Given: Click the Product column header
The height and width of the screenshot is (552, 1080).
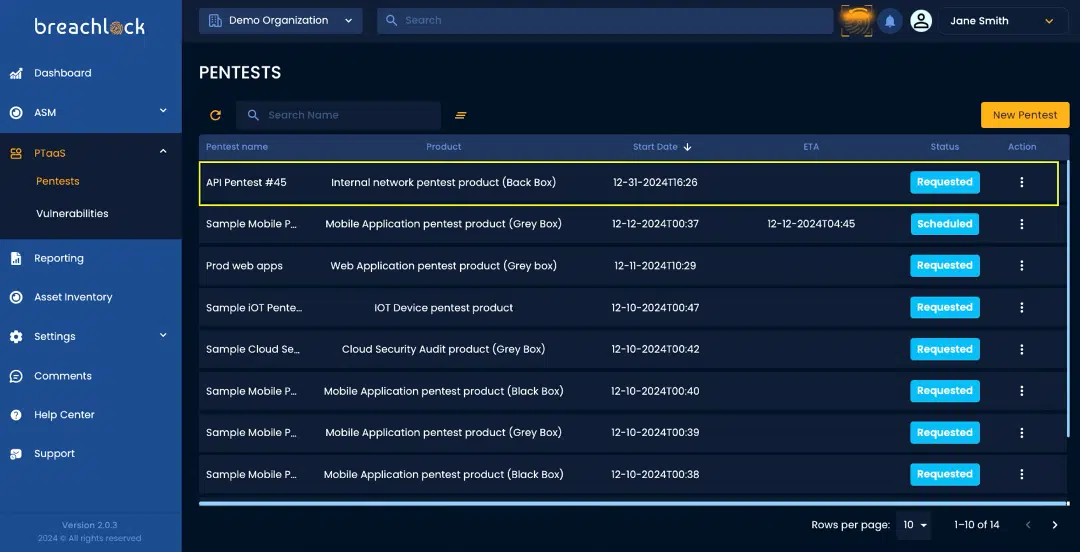Looking at the screenshot, I should [444, 147].
